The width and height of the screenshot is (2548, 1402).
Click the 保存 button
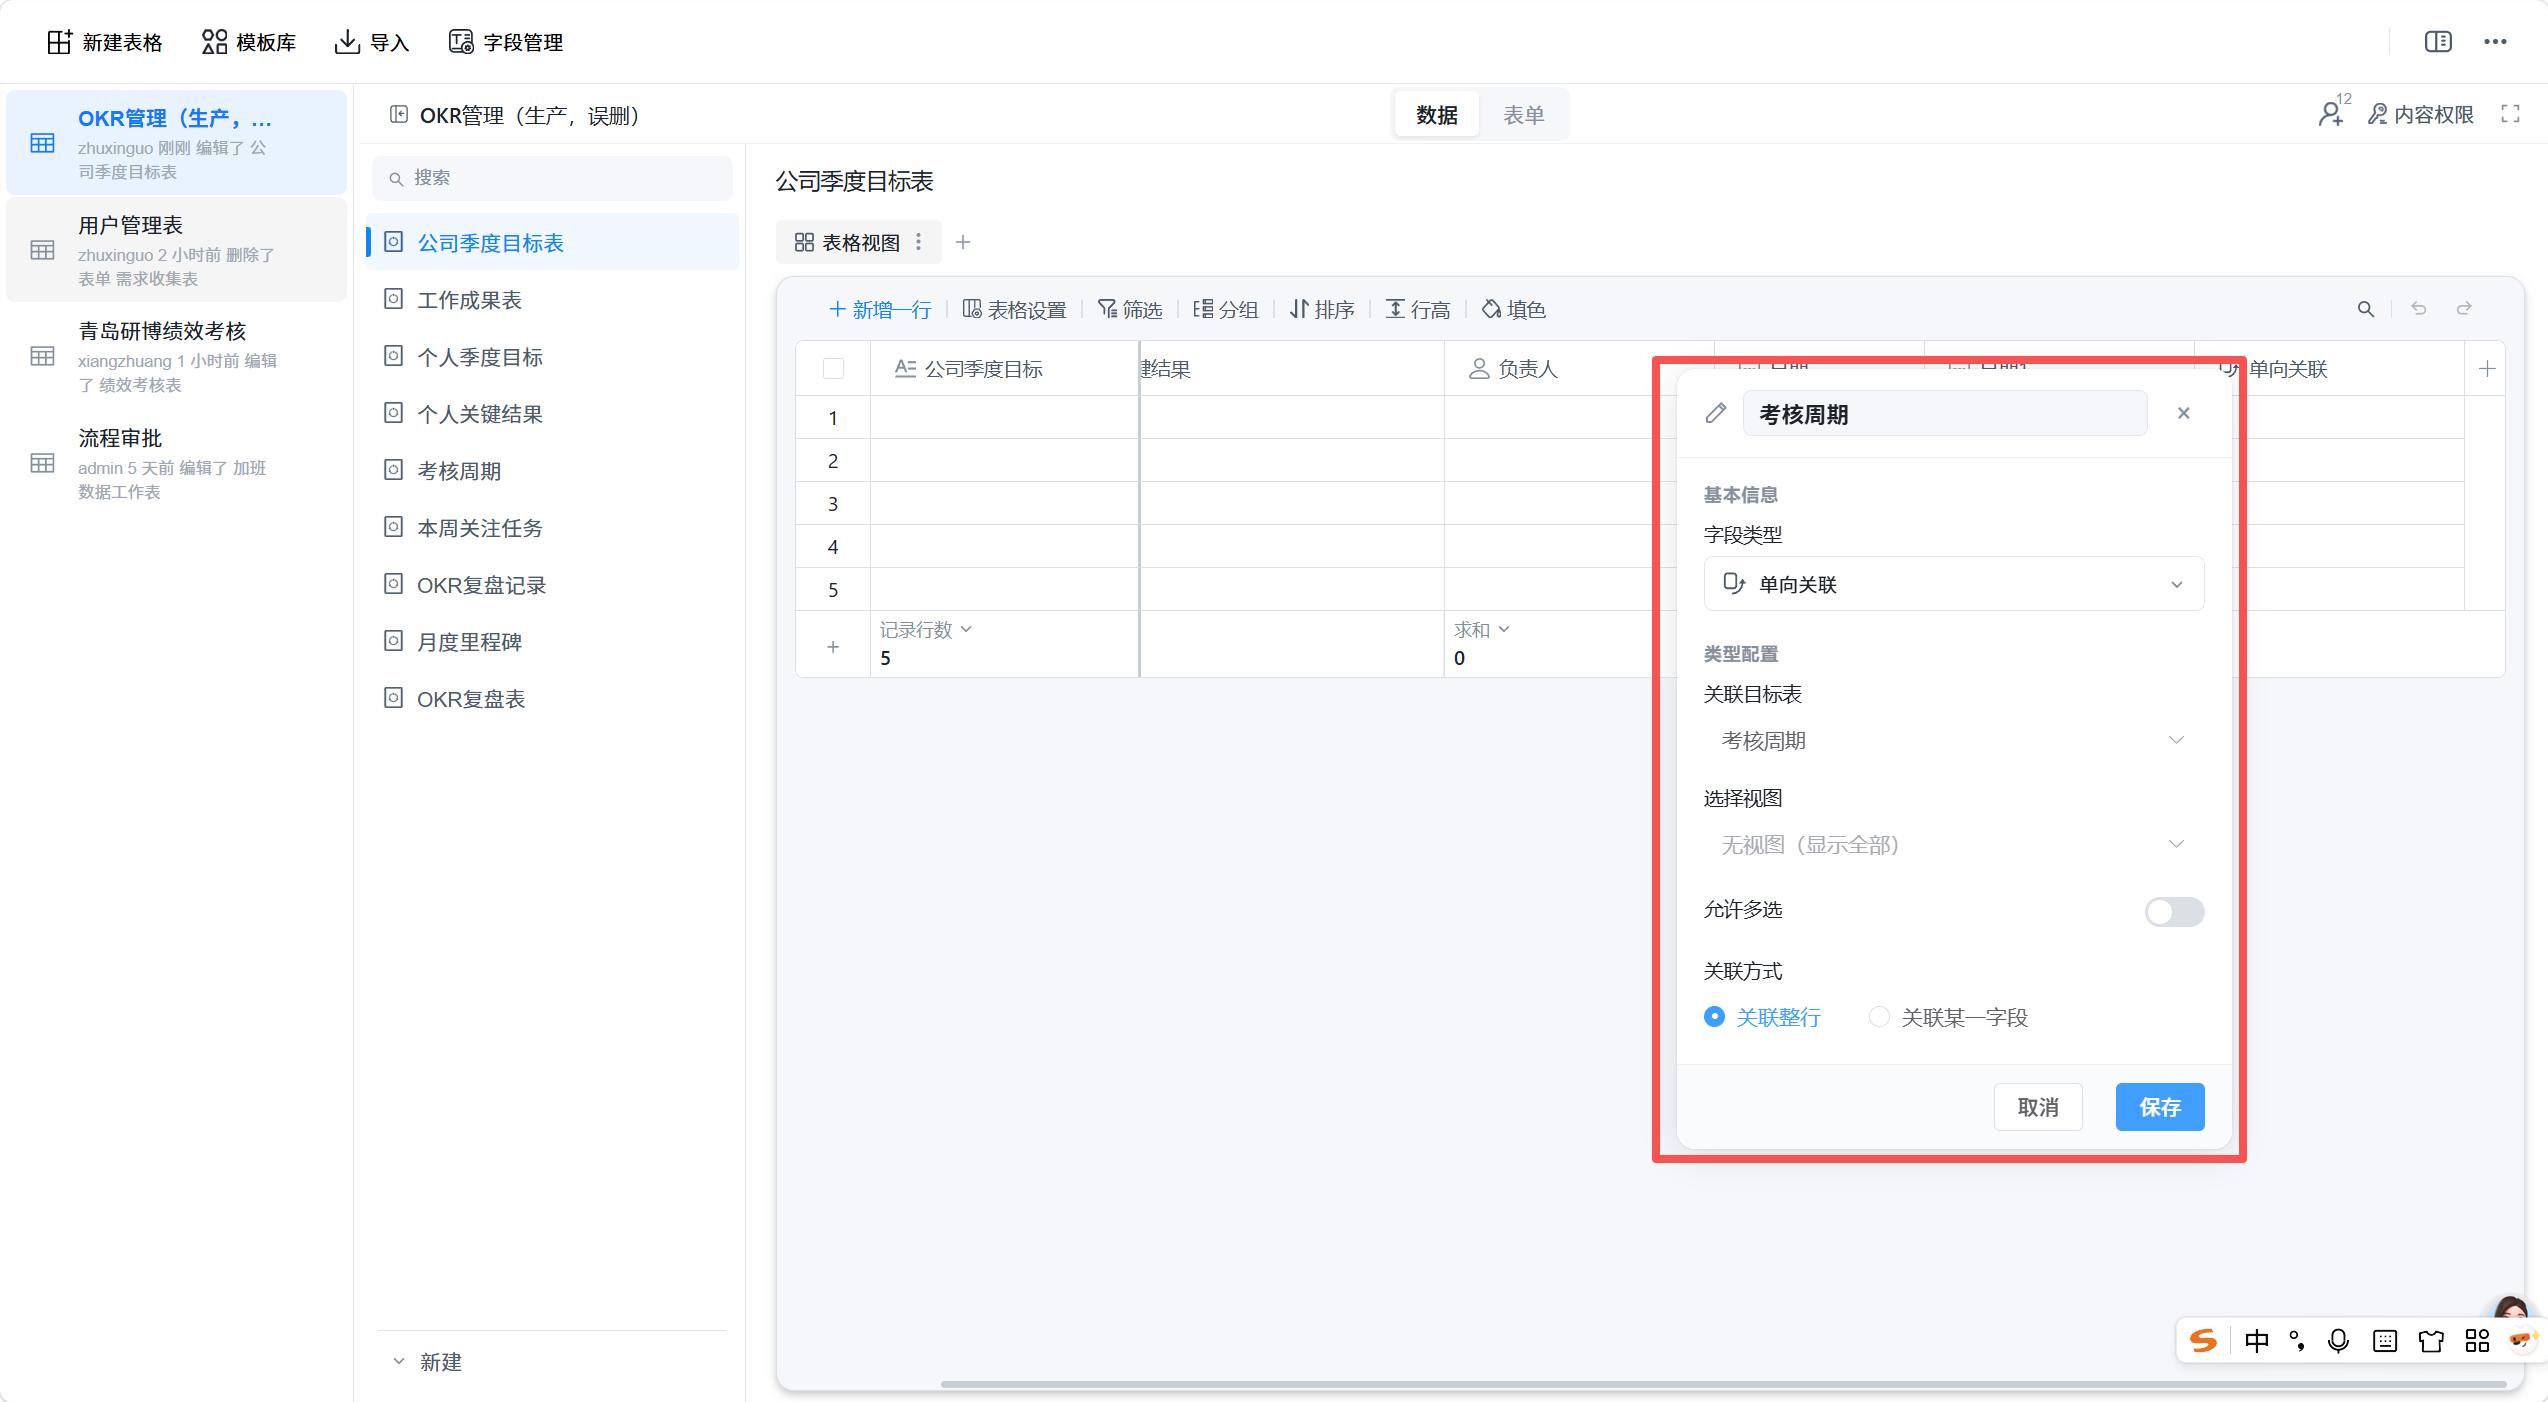click(x=2160, y=1107)
